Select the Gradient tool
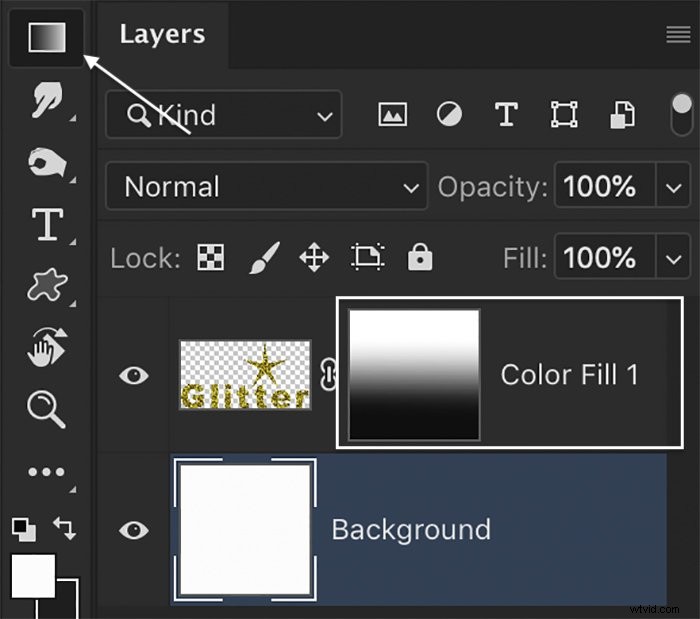Screen dimensions: 700x619 (x=47, y=37)
